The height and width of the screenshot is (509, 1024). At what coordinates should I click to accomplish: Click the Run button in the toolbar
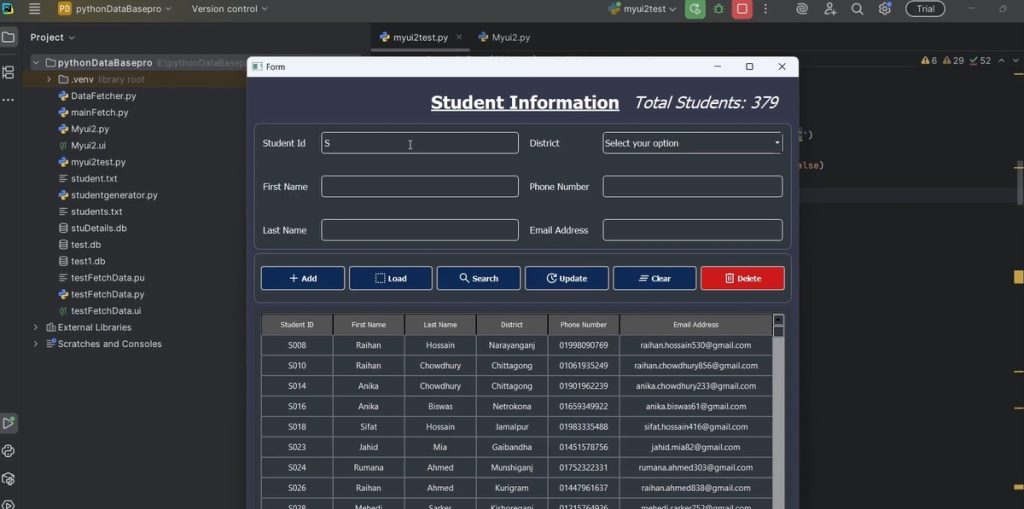695,9
